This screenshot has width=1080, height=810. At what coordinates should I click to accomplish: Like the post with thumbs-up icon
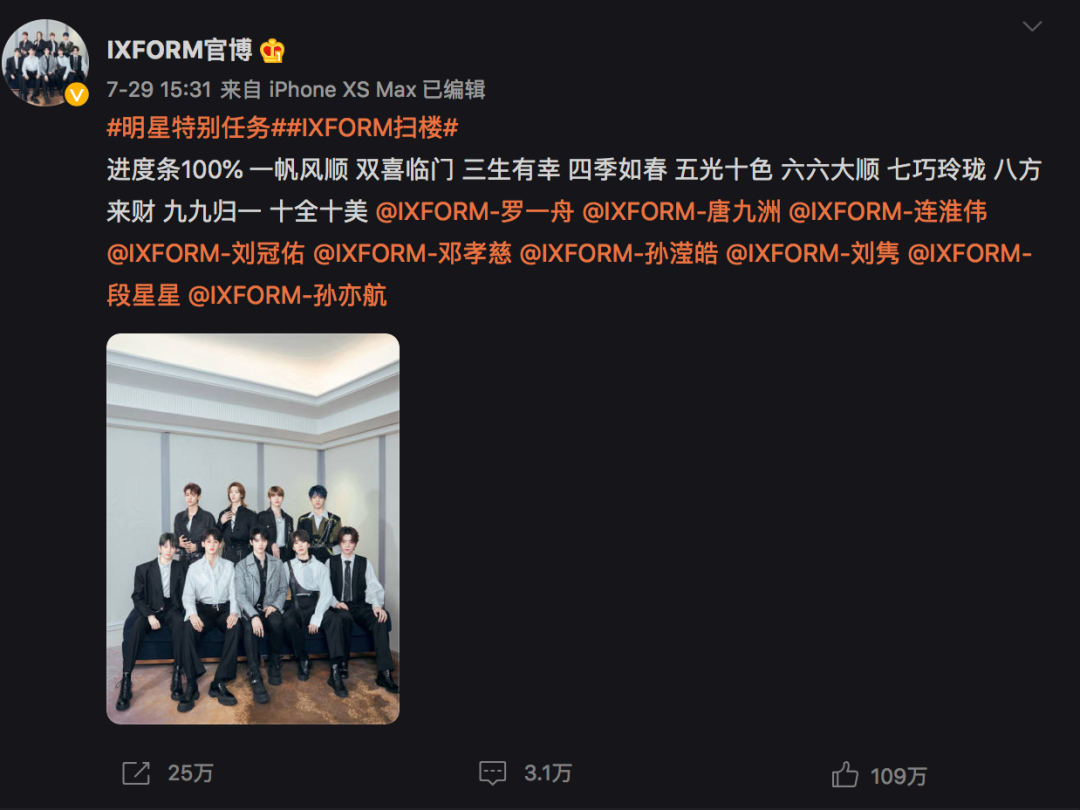coord(844,775)
